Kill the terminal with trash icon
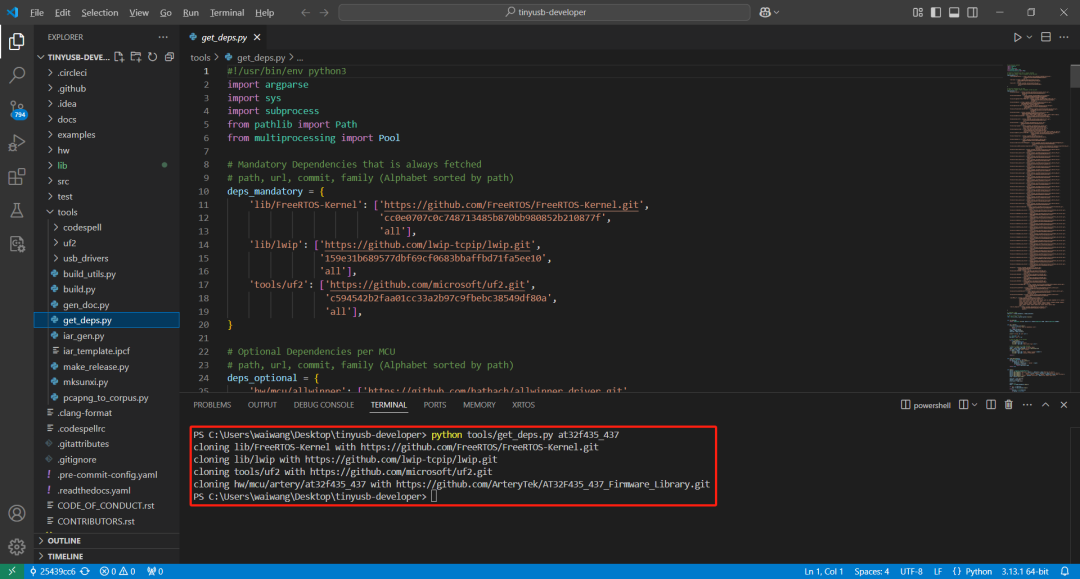 coord(1008,405)
